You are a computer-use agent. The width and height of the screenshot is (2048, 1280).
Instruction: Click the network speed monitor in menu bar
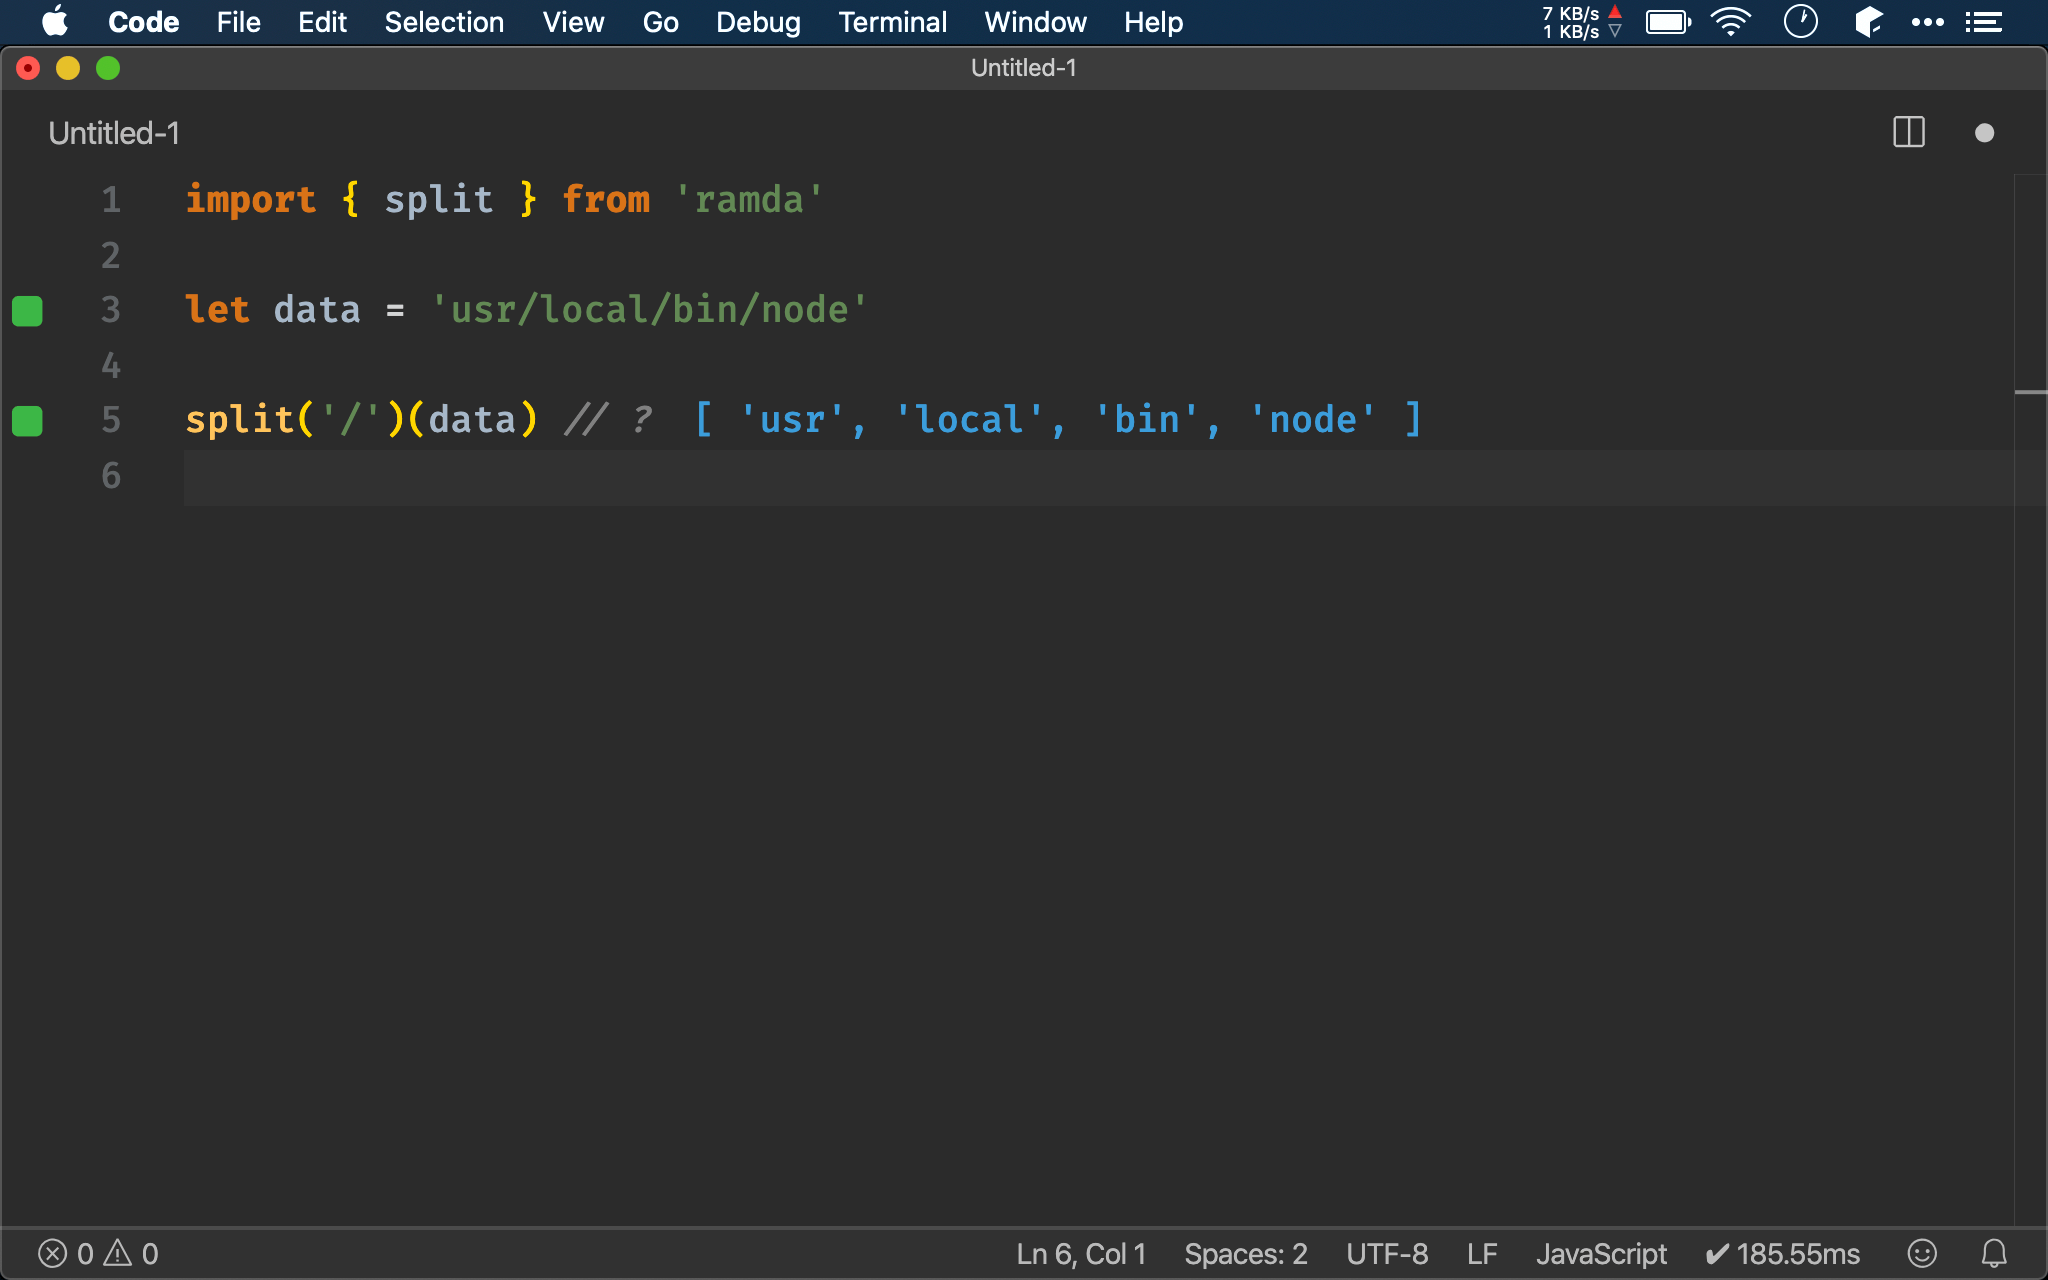coord(1581,22)
